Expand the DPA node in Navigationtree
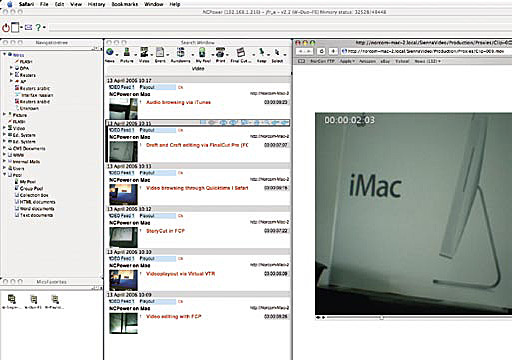The height and width of the screenshot is (360, 512). click(x=11, y=68)
